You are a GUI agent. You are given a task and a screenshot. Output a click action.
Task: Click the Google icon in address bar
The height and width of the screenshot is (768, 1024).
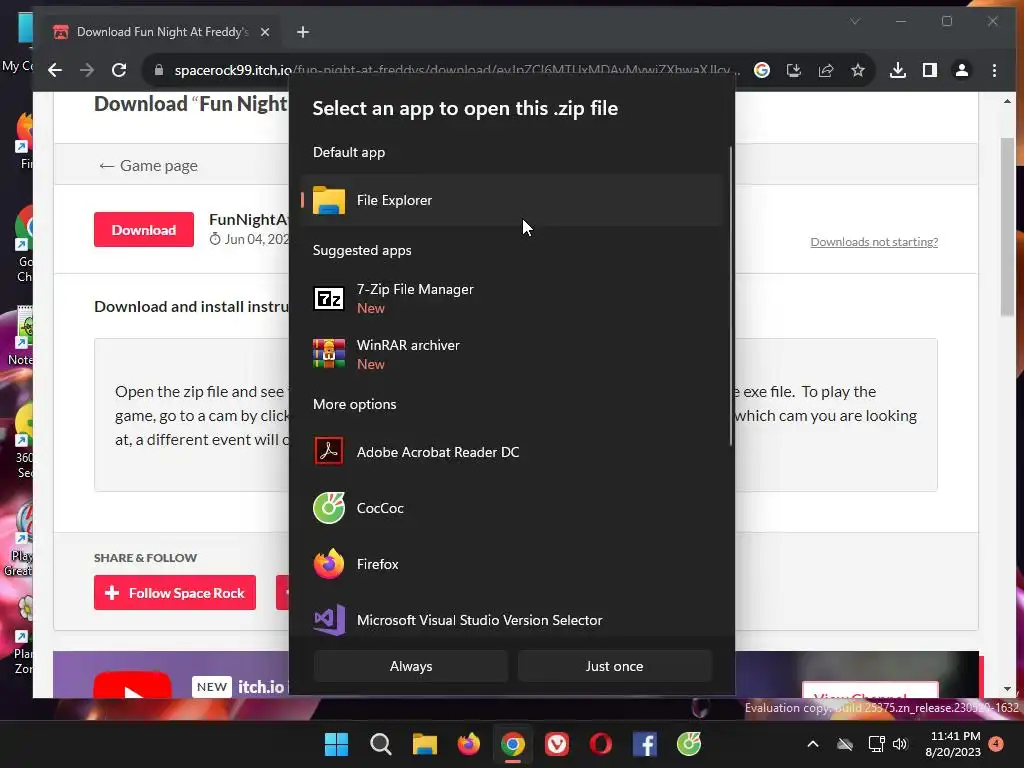[x=761, y=71]
